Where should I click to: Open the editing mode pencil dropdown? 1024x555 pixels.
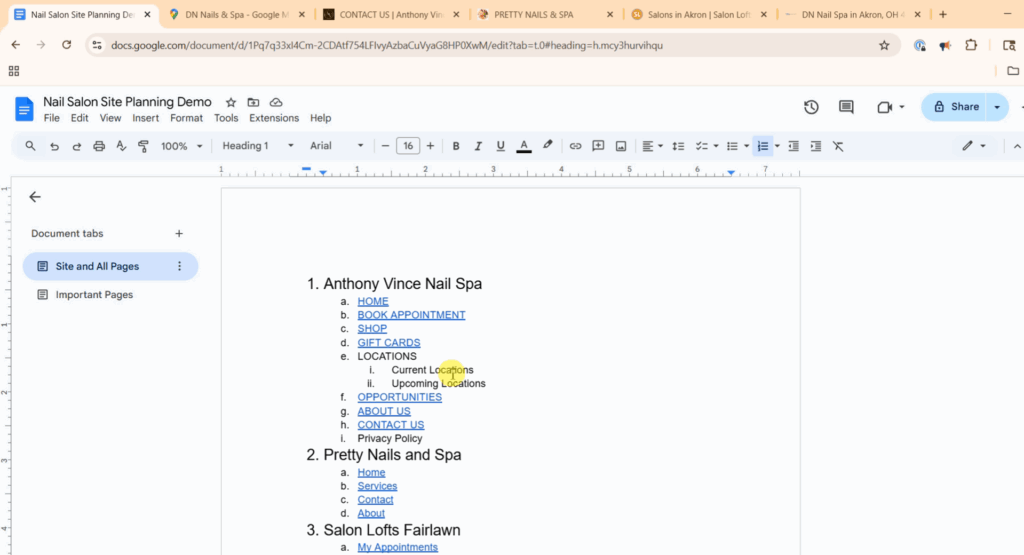click(x=973, y=146)
